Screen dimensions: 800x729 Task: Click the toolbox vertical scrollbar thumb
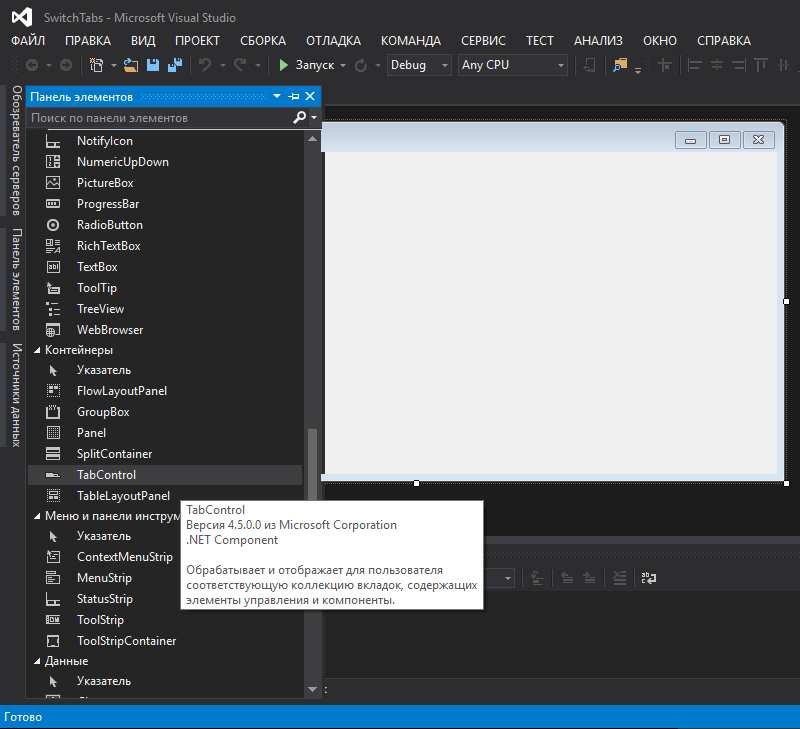point(312,464)
